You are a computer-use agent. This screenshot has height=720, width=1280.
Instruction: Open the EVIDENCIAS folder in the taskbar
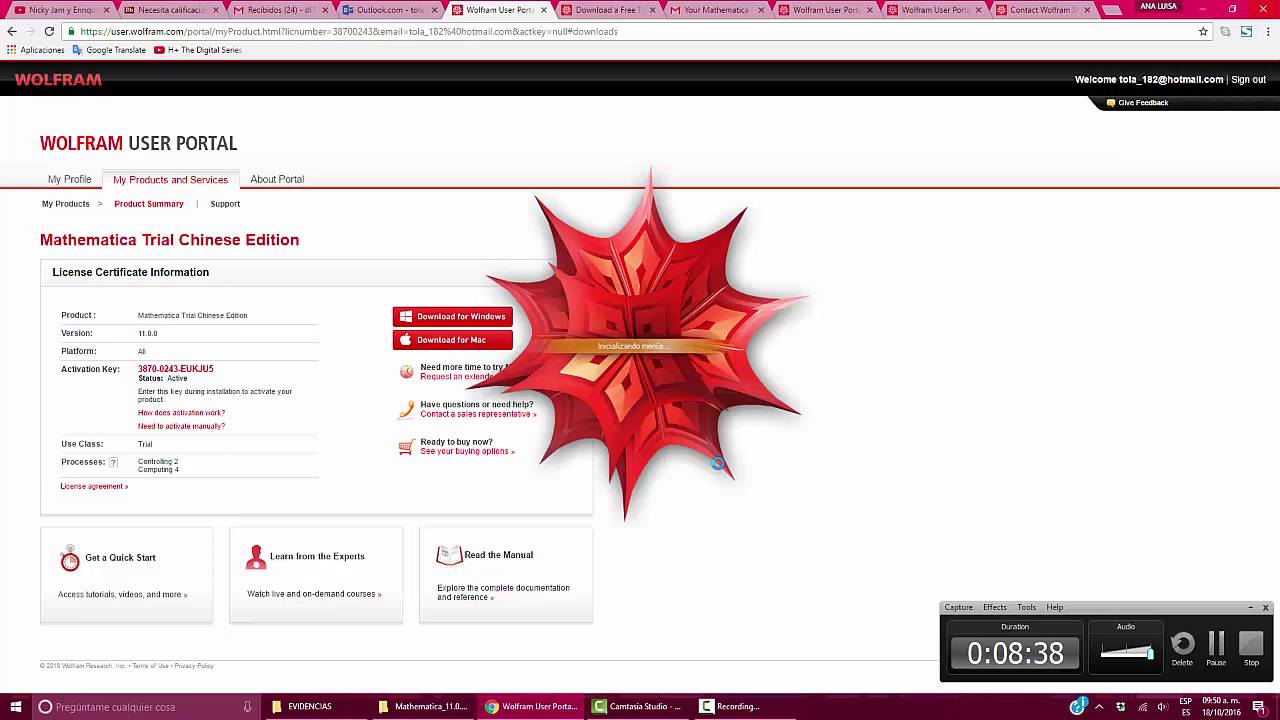pos(311,706)
